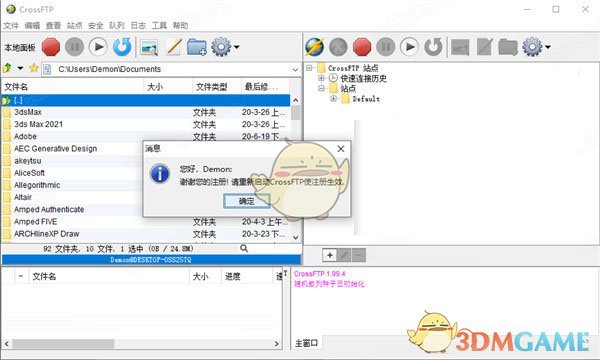Sort local list by 文件名 column

[73, 87]
